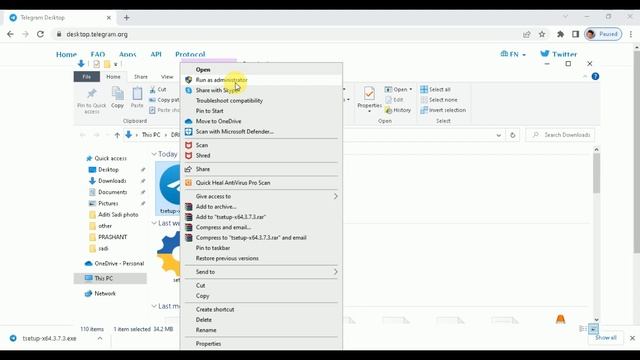Click the Skype icon in context menu
The image size is (640, 360).
[x=188, y=90]
